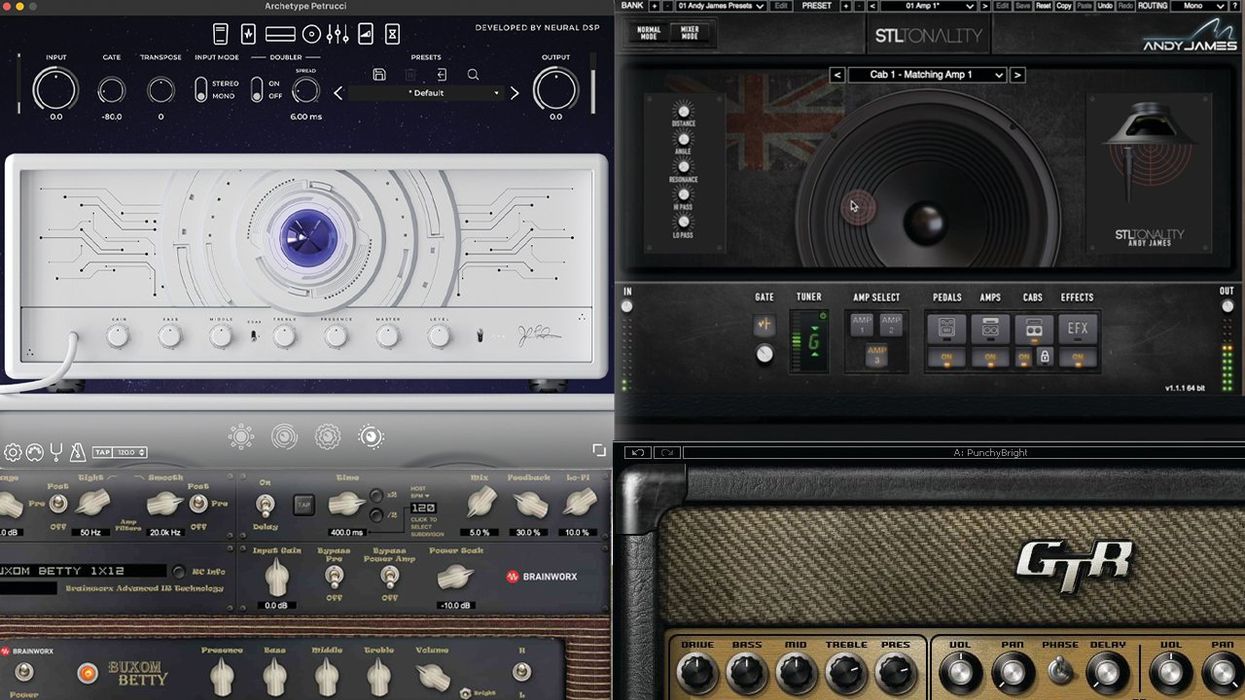Click the lock icon on the Cabs block
This screenshot has height=700, width=1245.
click(x=1045, y=357)
